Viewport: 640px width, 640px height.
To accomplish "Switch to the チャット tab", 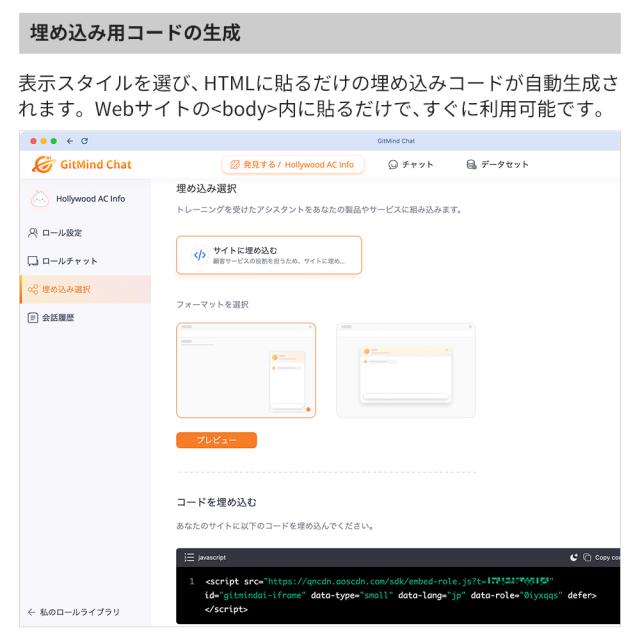I will [410, 164].
